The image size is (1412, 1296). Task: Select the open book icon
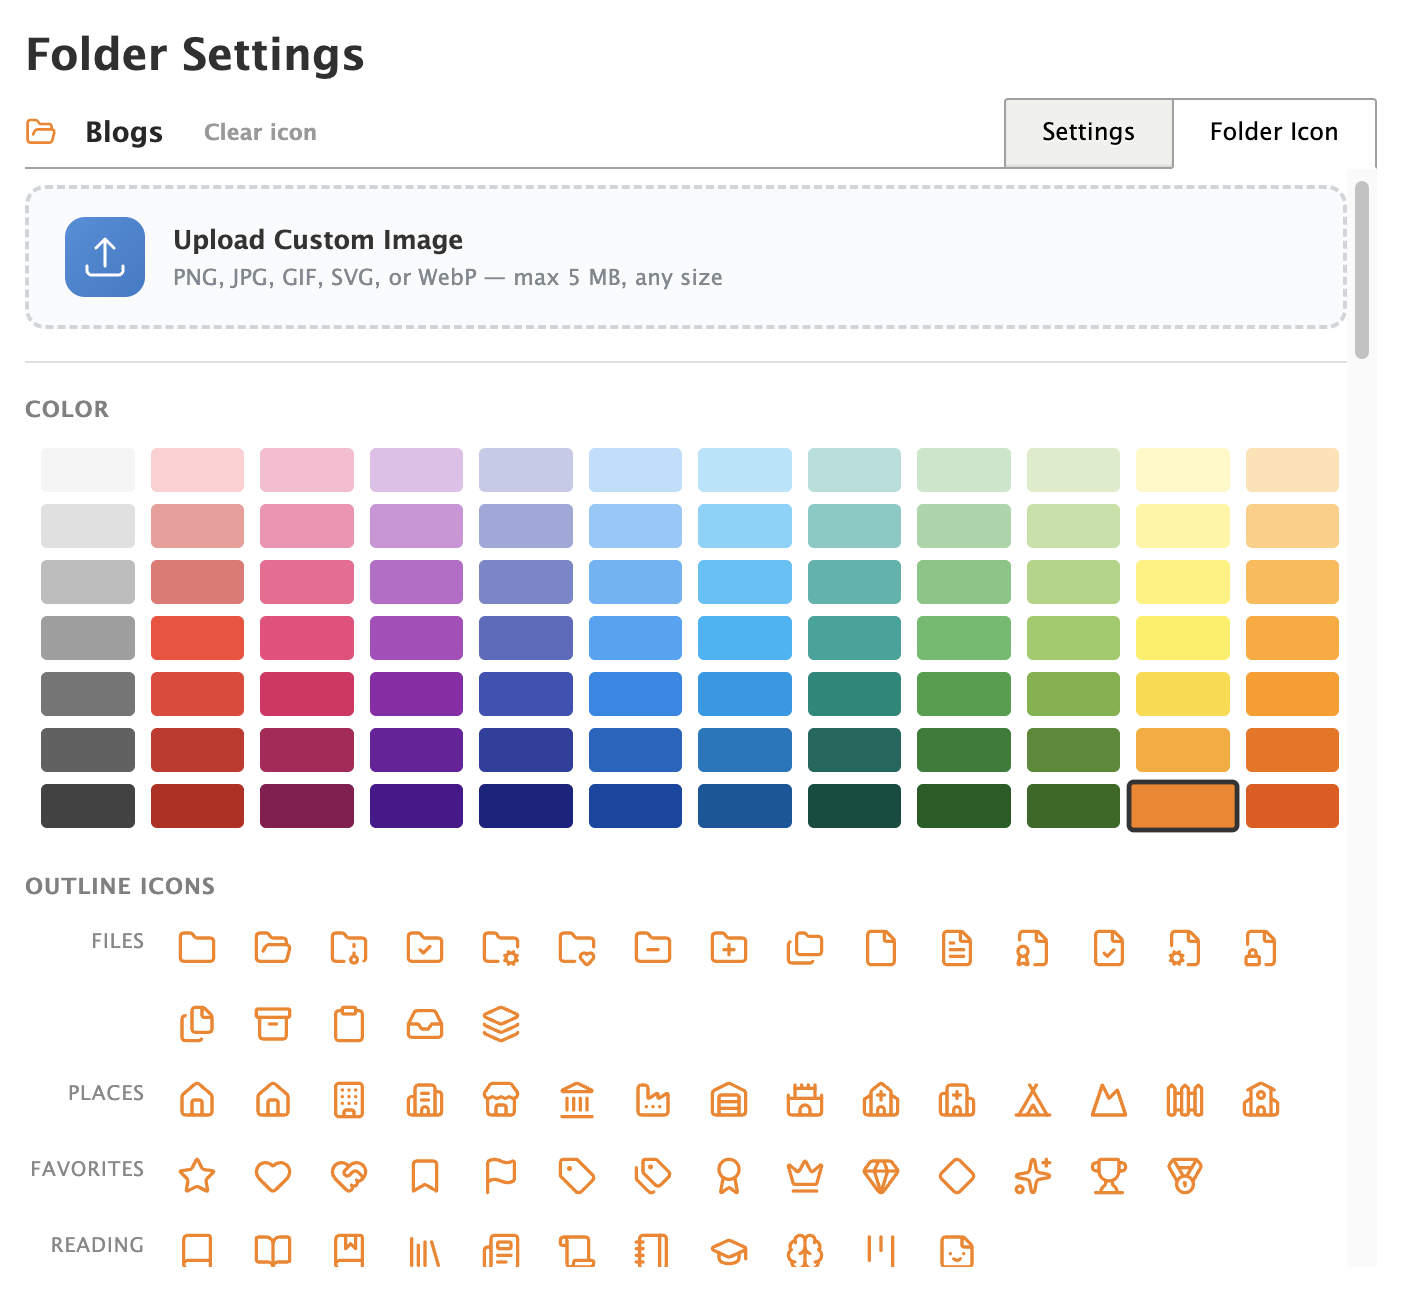273,1251
